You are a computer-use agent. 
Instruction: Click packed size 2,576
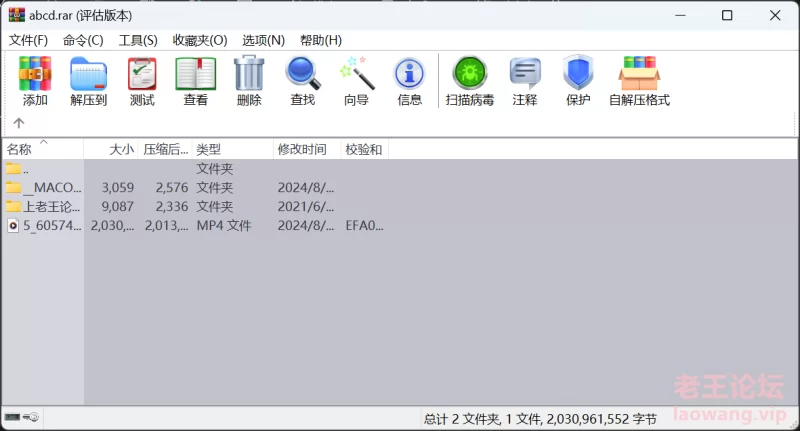[172, 187]
